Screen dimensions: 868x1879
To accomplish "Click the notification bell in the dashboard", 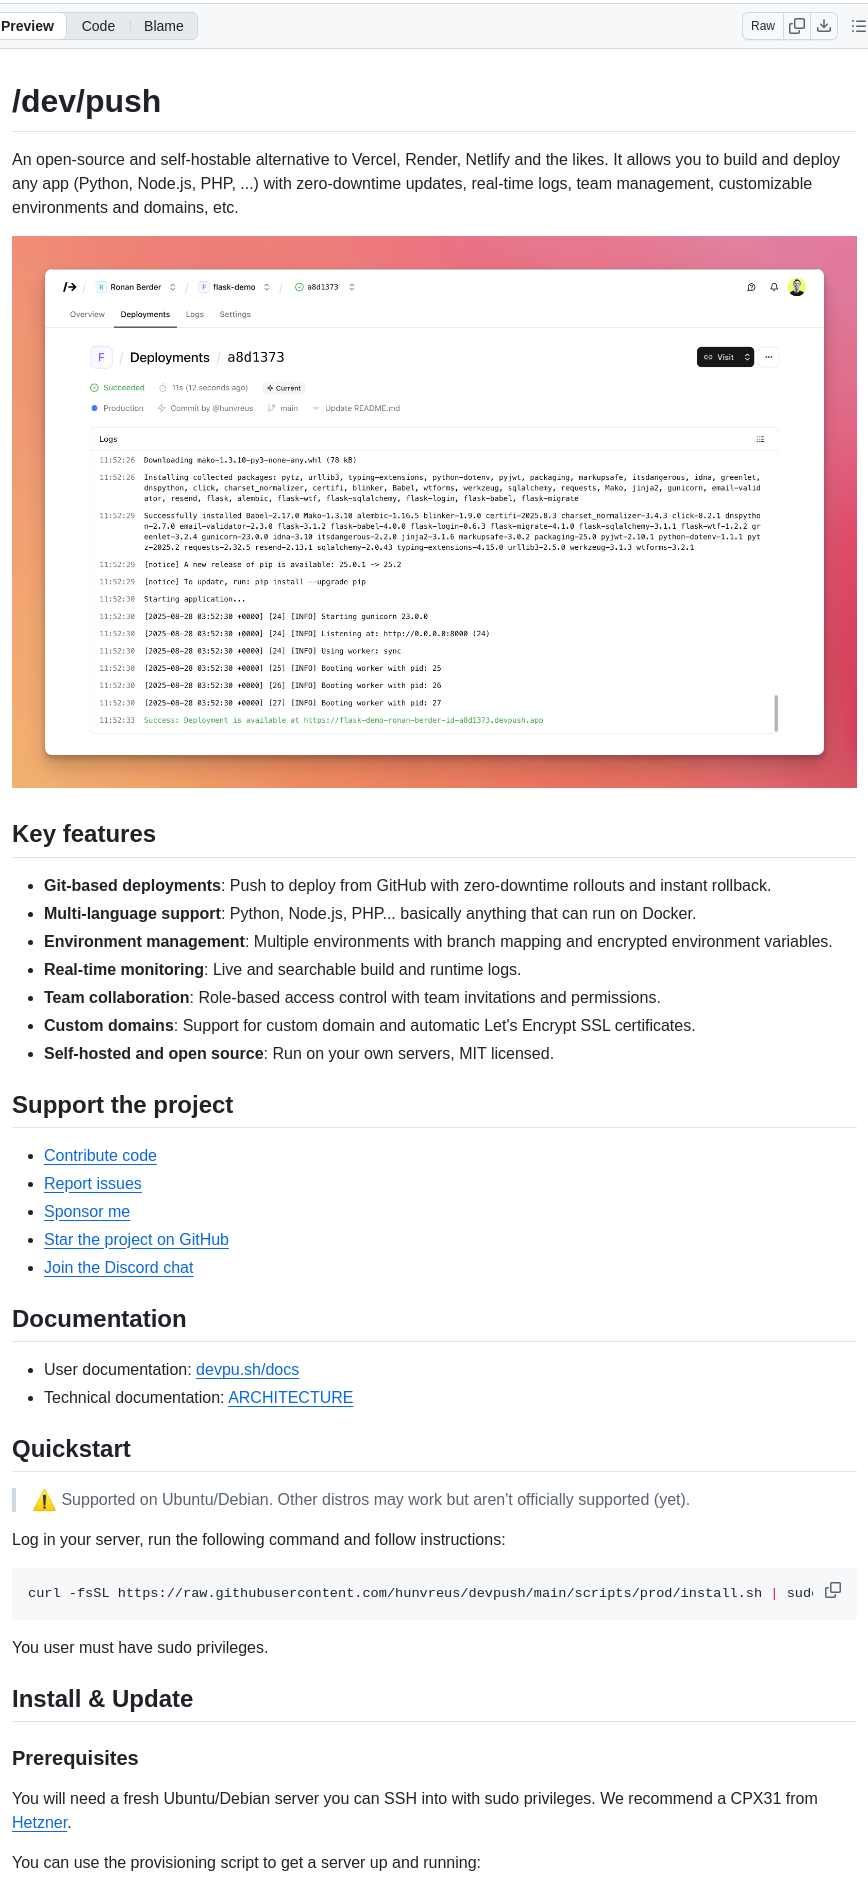I will [772, 287].
